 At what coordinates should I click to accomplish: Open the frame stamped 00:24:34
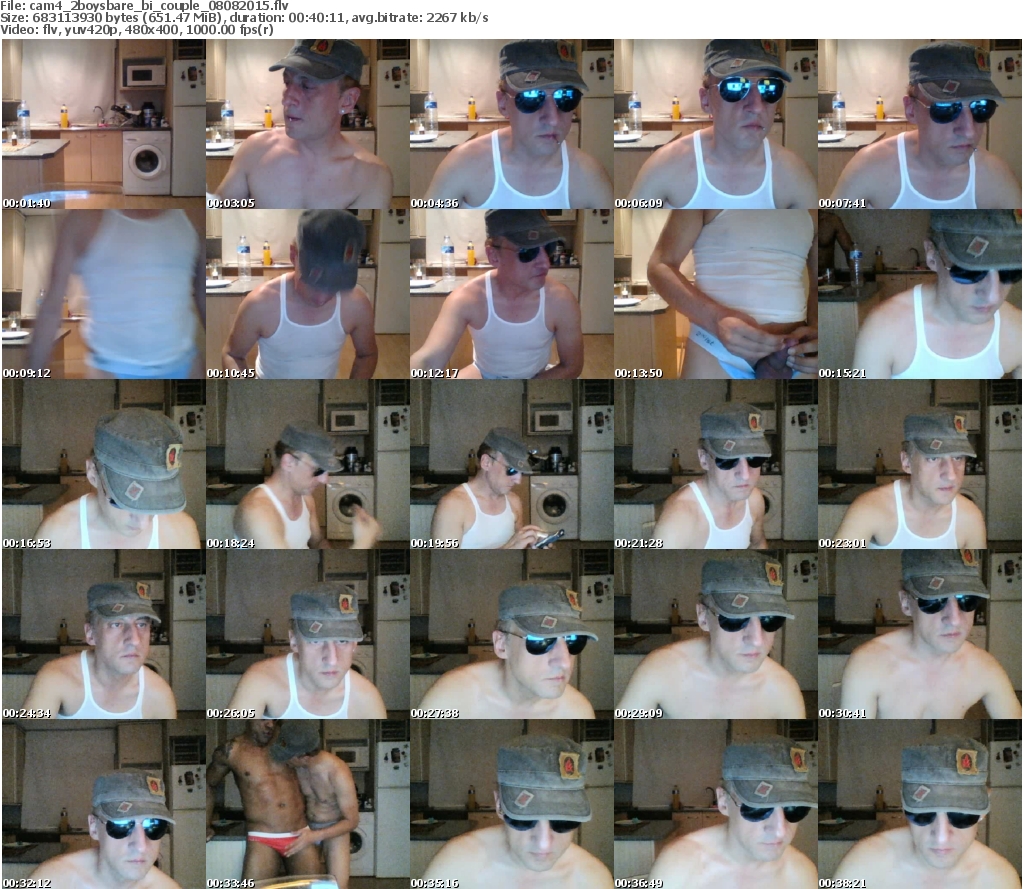pos(104,634)
